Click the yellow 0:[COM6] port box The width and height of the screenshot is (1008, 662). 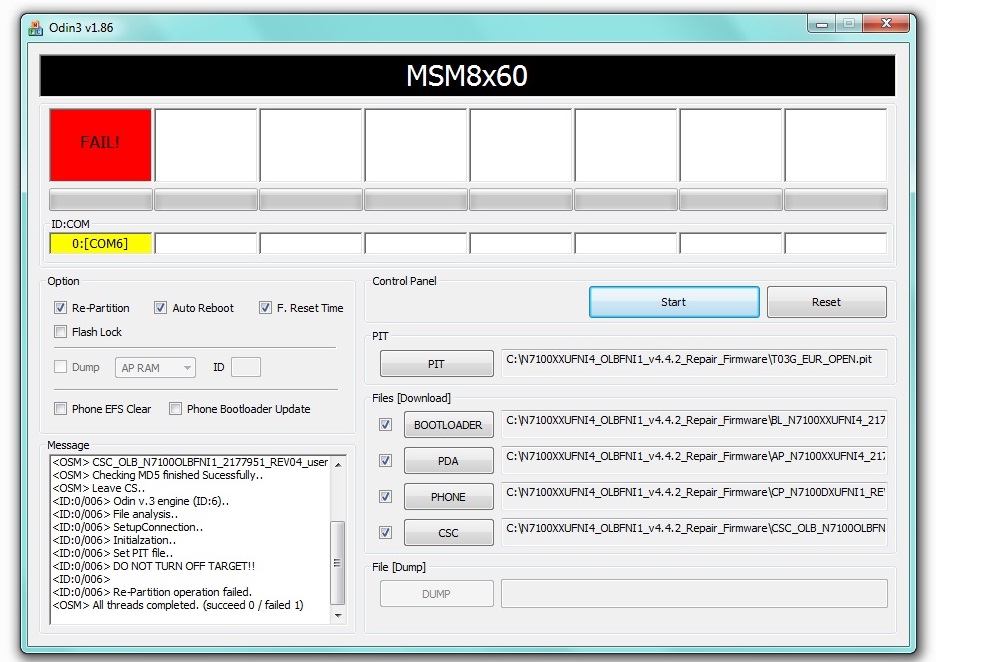[x=100, y=244]
